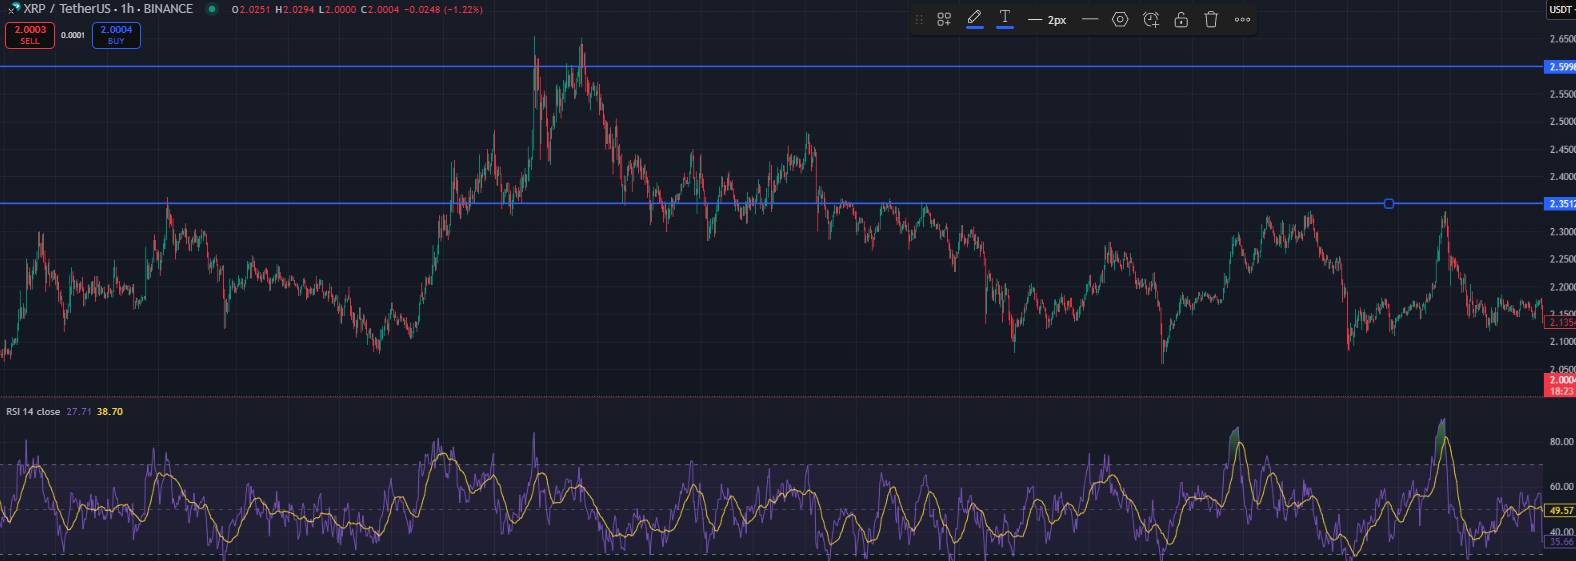Image resolution: width=1576 pixels, height=561 pixels.
Task: Click the price change −0.0248 (−1.22%) text
Action: pyautogui.click(x=443, y=9)
